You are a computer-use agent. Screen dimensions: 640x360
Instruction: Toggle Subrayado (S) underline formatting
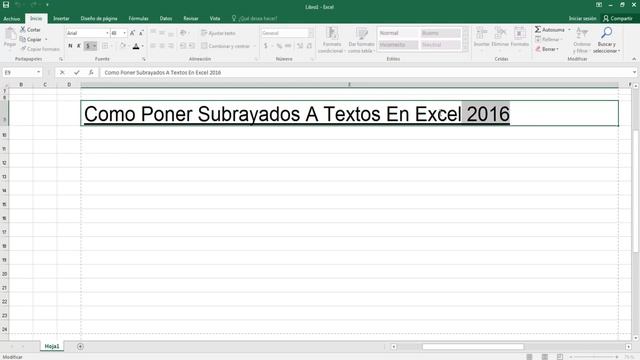87,46
